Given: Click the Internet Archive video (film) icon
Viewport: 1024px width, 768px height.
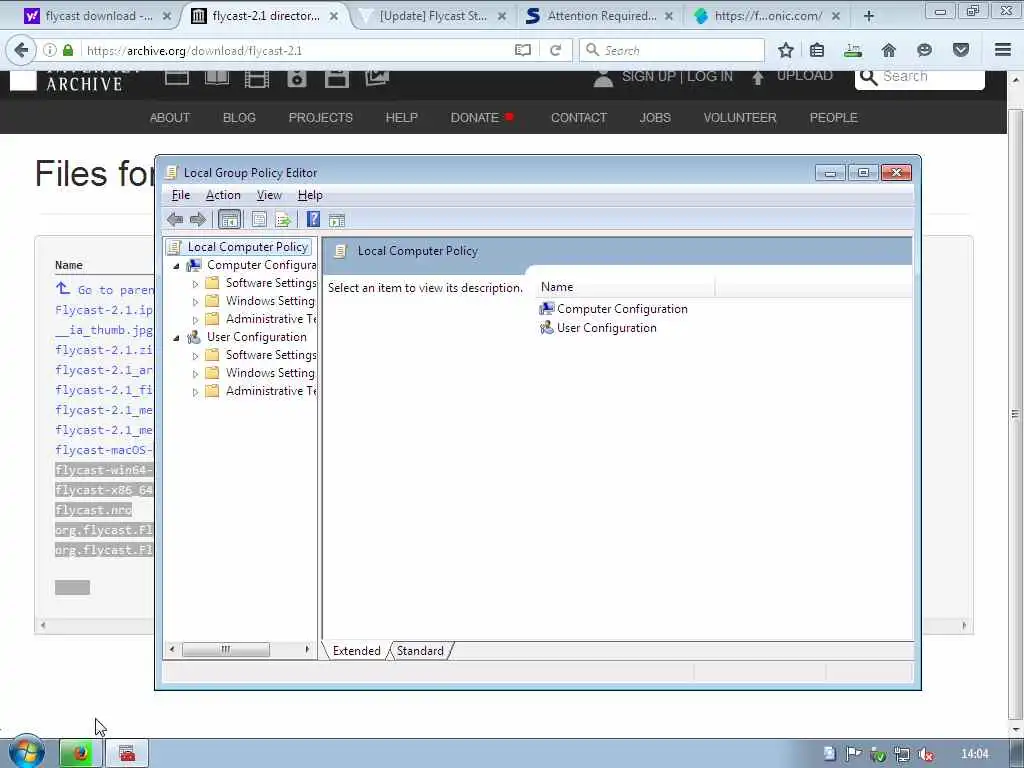Looking at the screenshot, I should pyautogui.click(x=257, y=79).
